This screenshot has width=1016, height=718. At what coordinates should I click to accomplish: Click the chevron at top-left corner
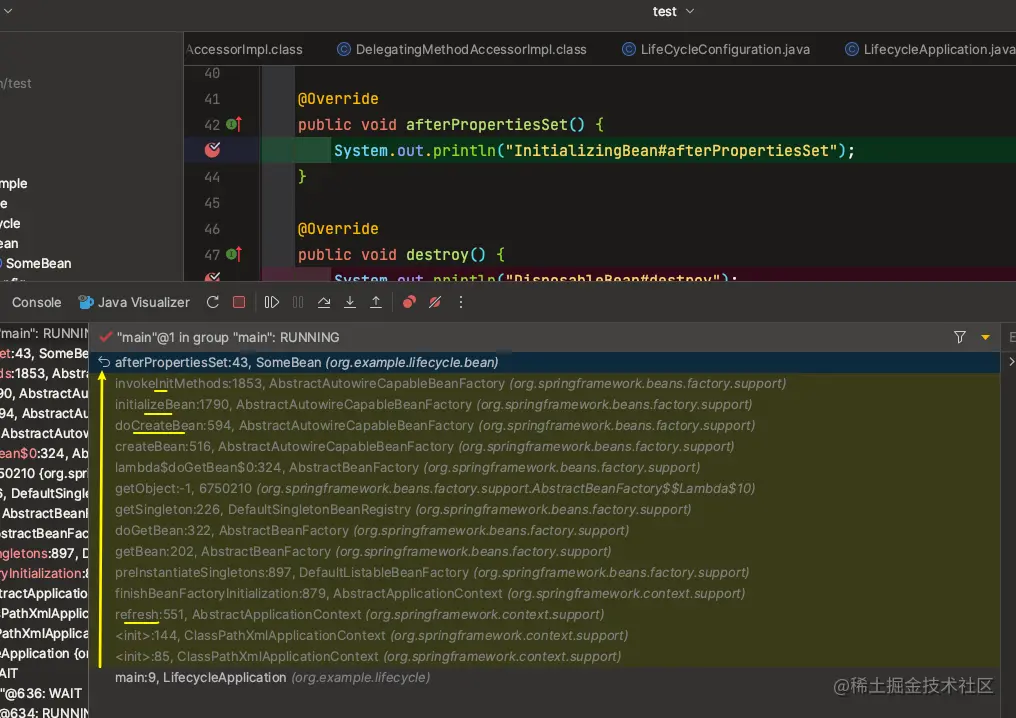click(8, 10)
